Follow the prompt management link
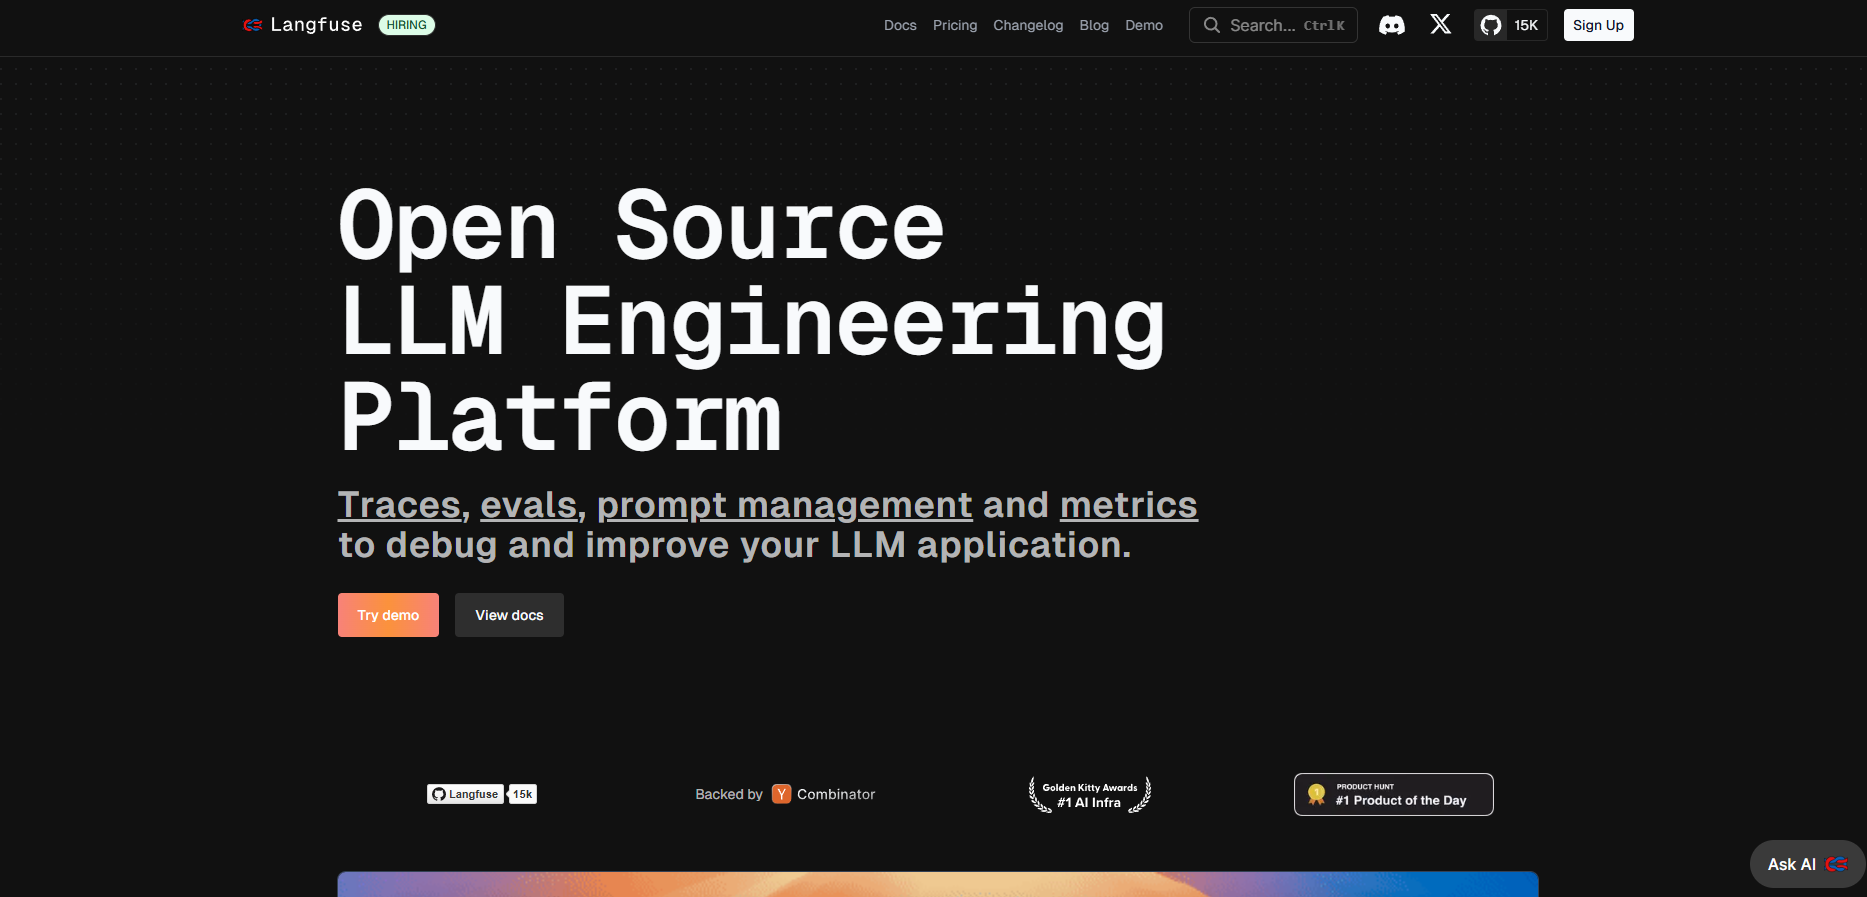 (784, 505)
